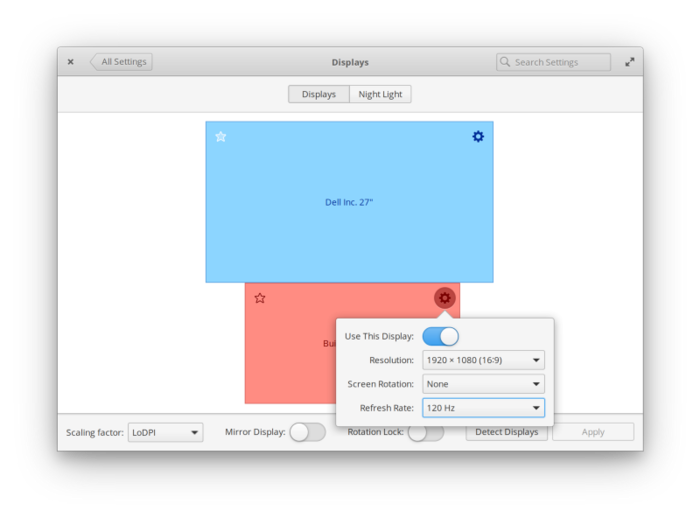Focus the Search Settings field
700x518 pixels.
[553, 62]
